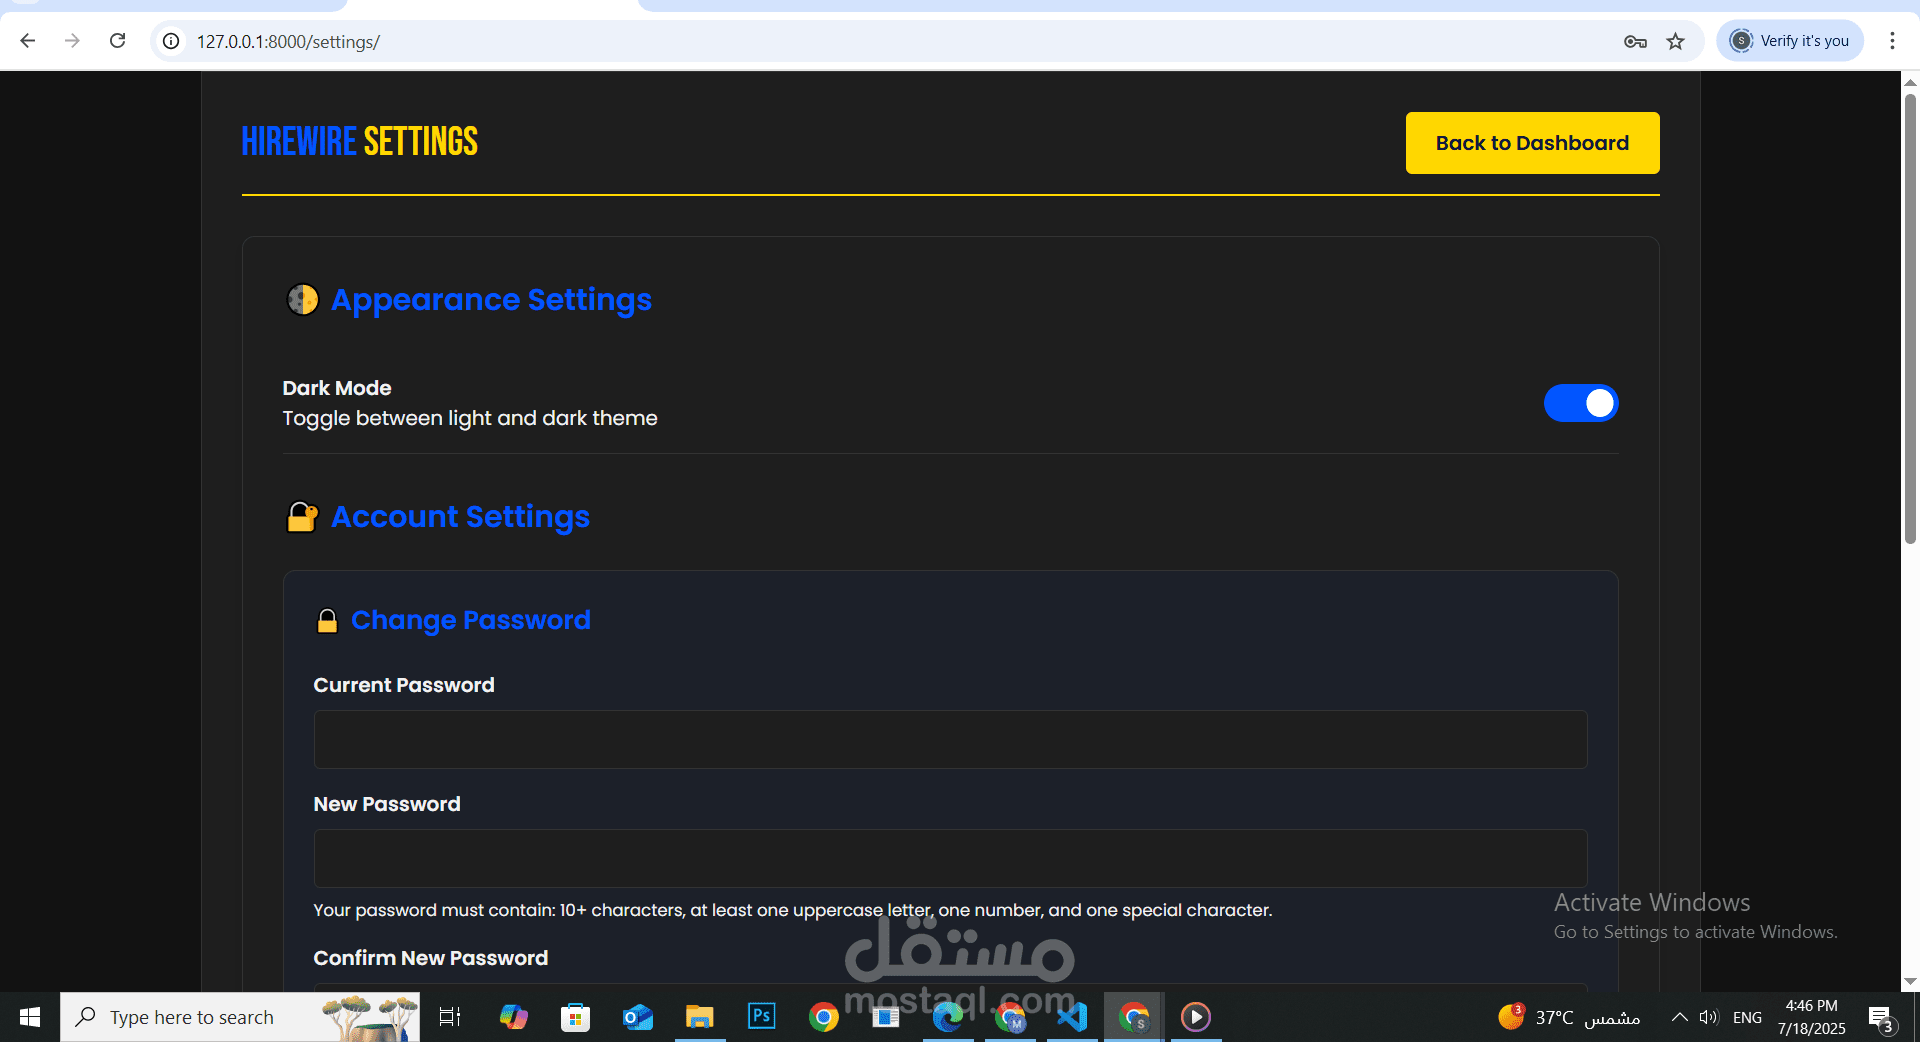
Task: Open the volume control
Action: (1708, 1017)
